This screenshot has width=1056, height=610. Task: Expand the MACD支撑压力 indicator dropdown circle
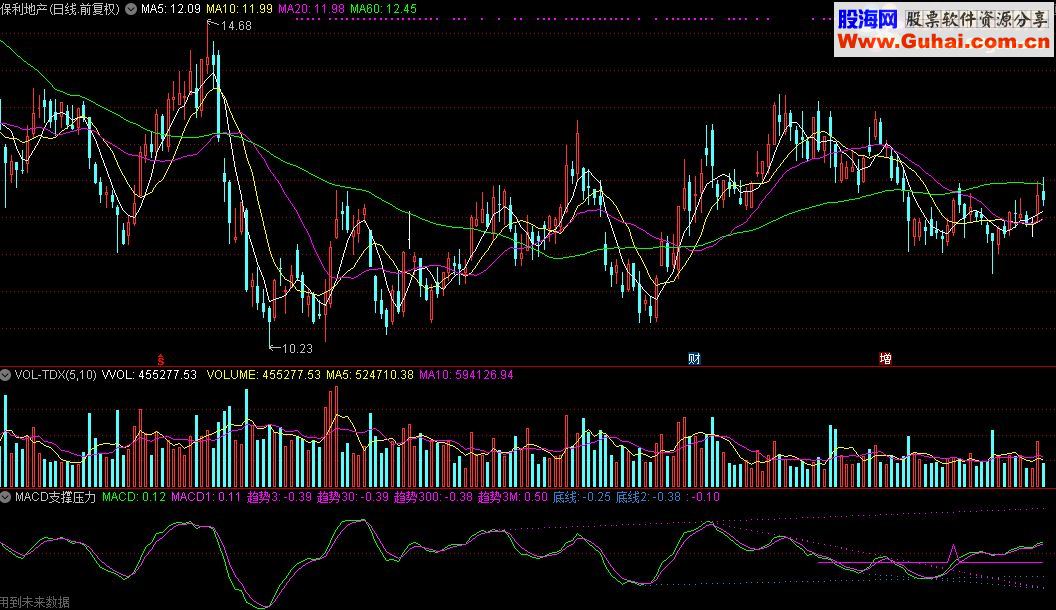coord(5,497)
